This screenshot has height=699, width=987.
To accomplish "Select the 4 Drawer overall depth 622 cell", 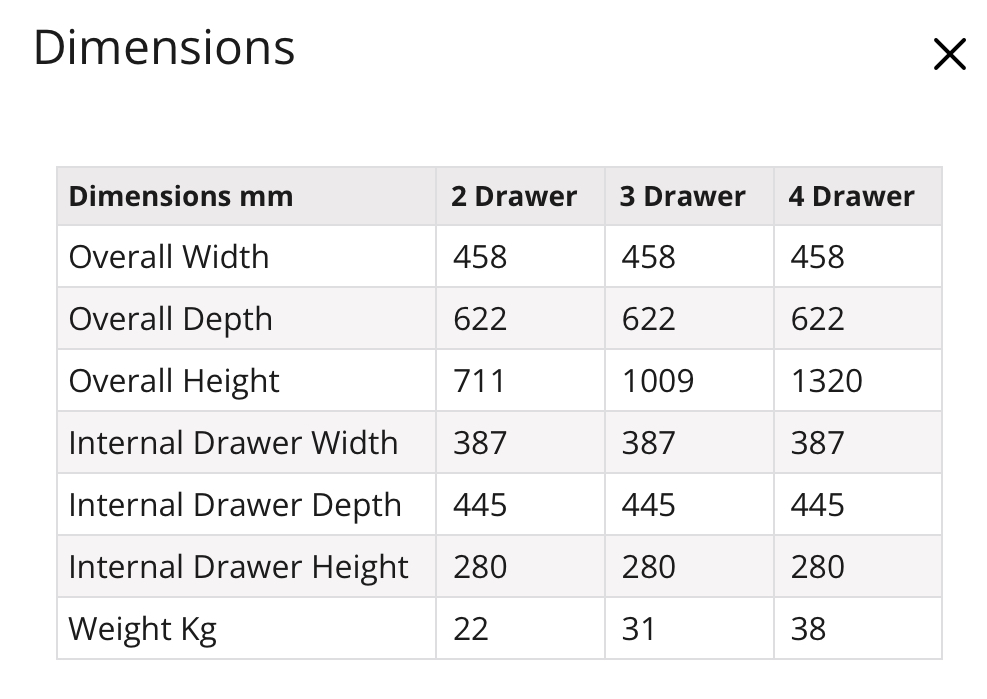I will 858,318.
